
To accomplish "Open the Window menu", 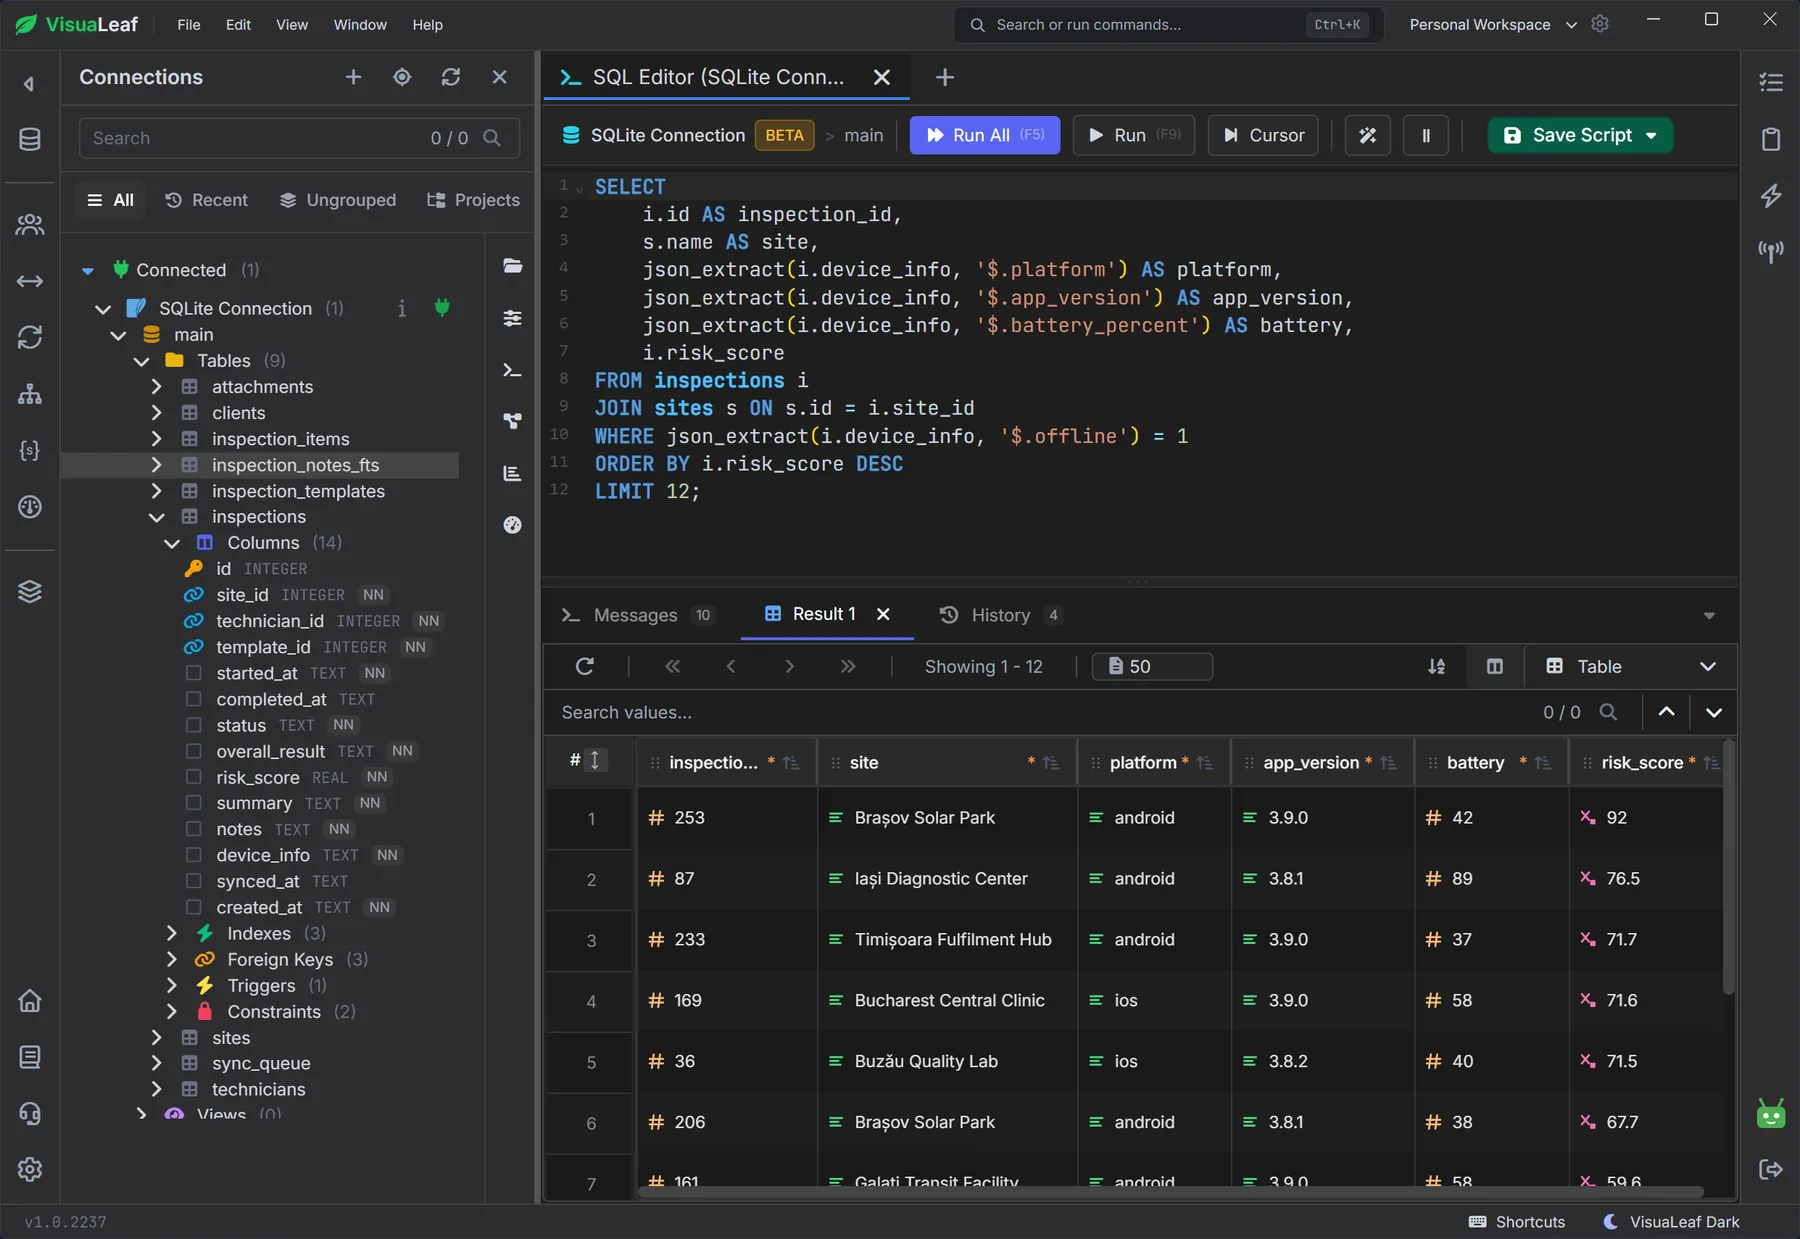I will point(360,24).
